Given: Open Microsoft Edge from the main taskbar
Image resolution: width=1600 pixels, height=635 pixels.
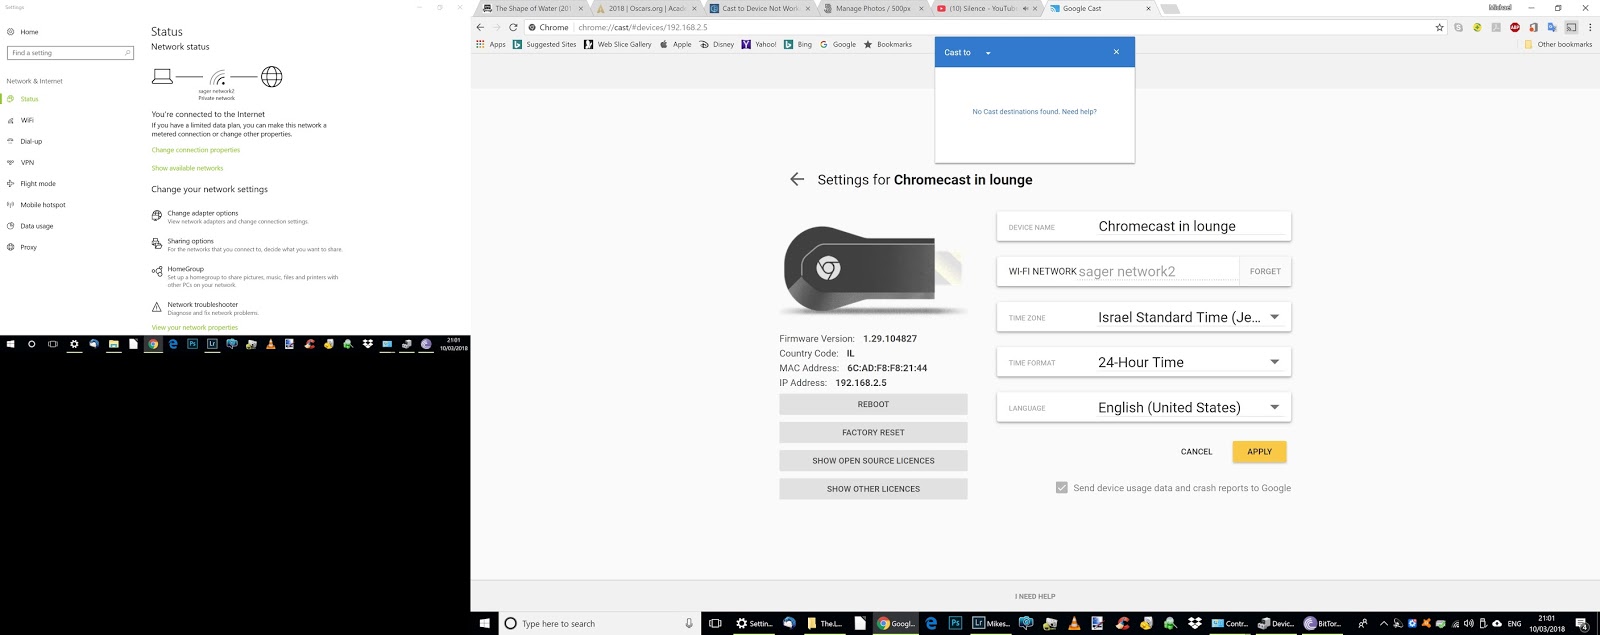Looking at the screenshot, I should 931,623.
